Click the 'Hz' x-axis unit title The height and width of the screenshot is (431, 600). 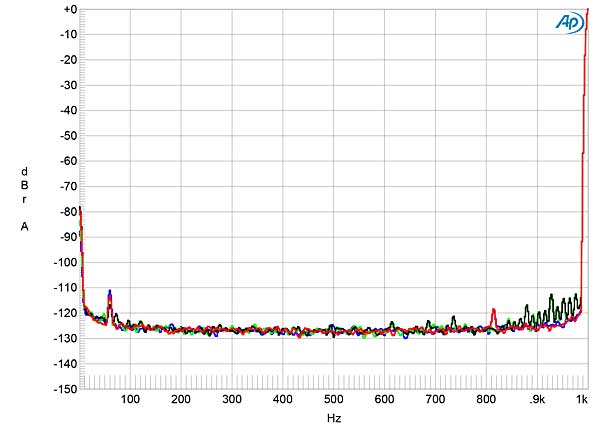click(x=334, y=418)
